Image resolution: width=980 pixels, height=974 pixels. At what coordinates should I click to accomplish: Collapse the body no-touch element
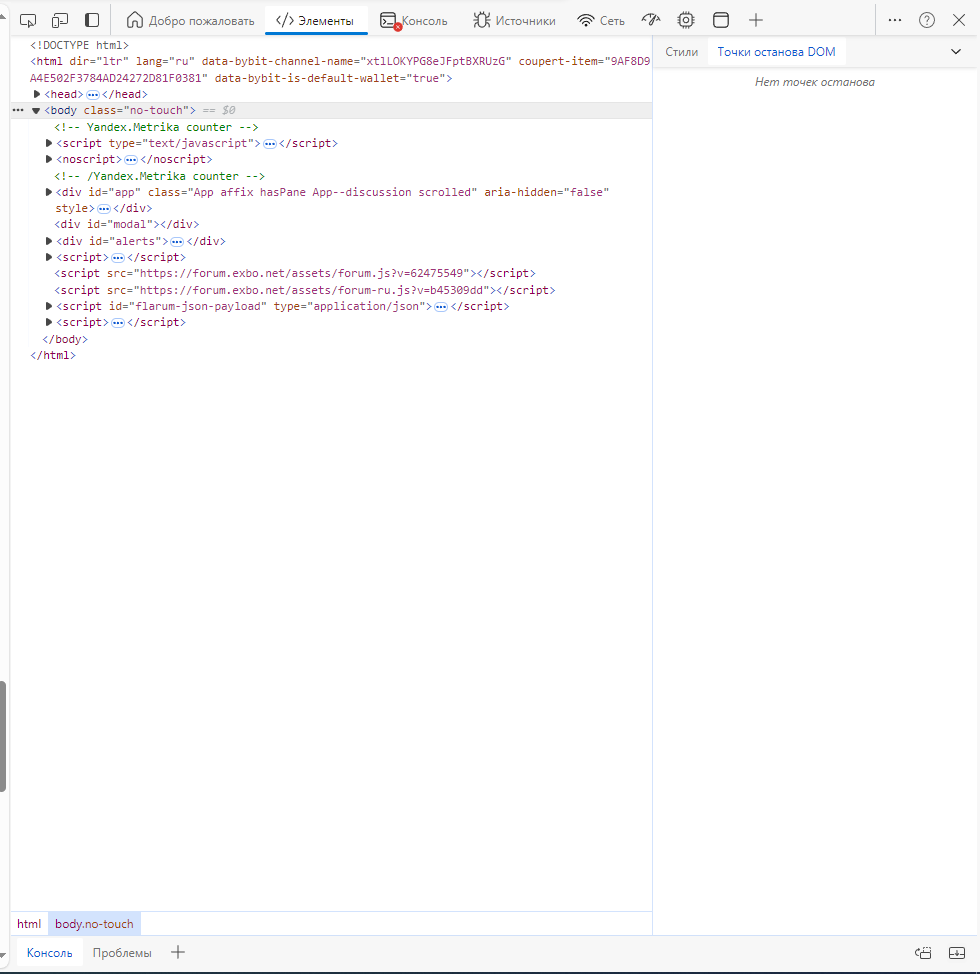tap(36, 111)
